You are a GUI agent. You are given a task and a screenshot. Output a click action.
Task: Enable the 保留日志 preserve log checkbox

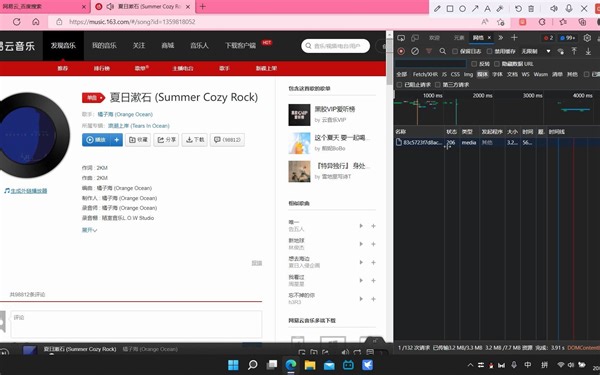pyautogui.click(x=455, y=51)
